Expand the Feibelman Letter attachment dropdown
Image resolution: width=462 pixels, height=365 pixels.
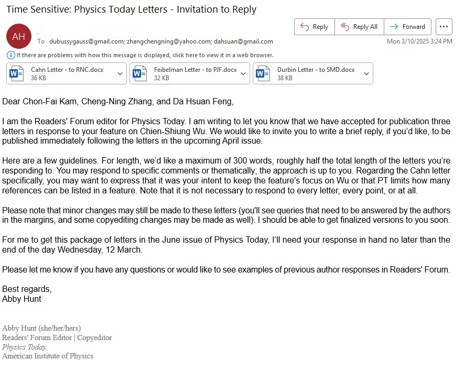[243, 74]
